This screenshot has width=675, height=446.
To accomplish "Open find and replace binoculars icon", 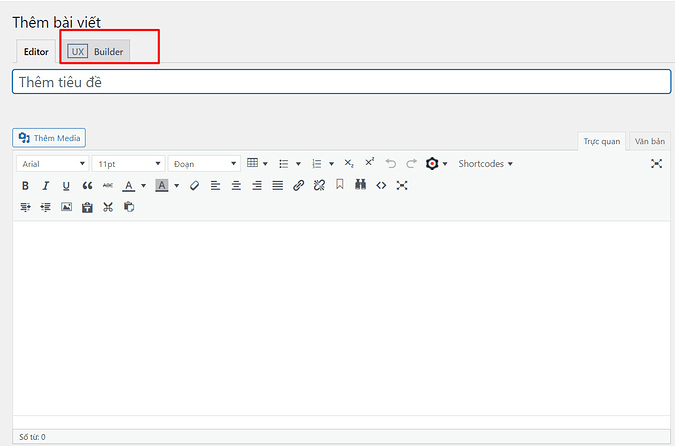I will [360, 186].
